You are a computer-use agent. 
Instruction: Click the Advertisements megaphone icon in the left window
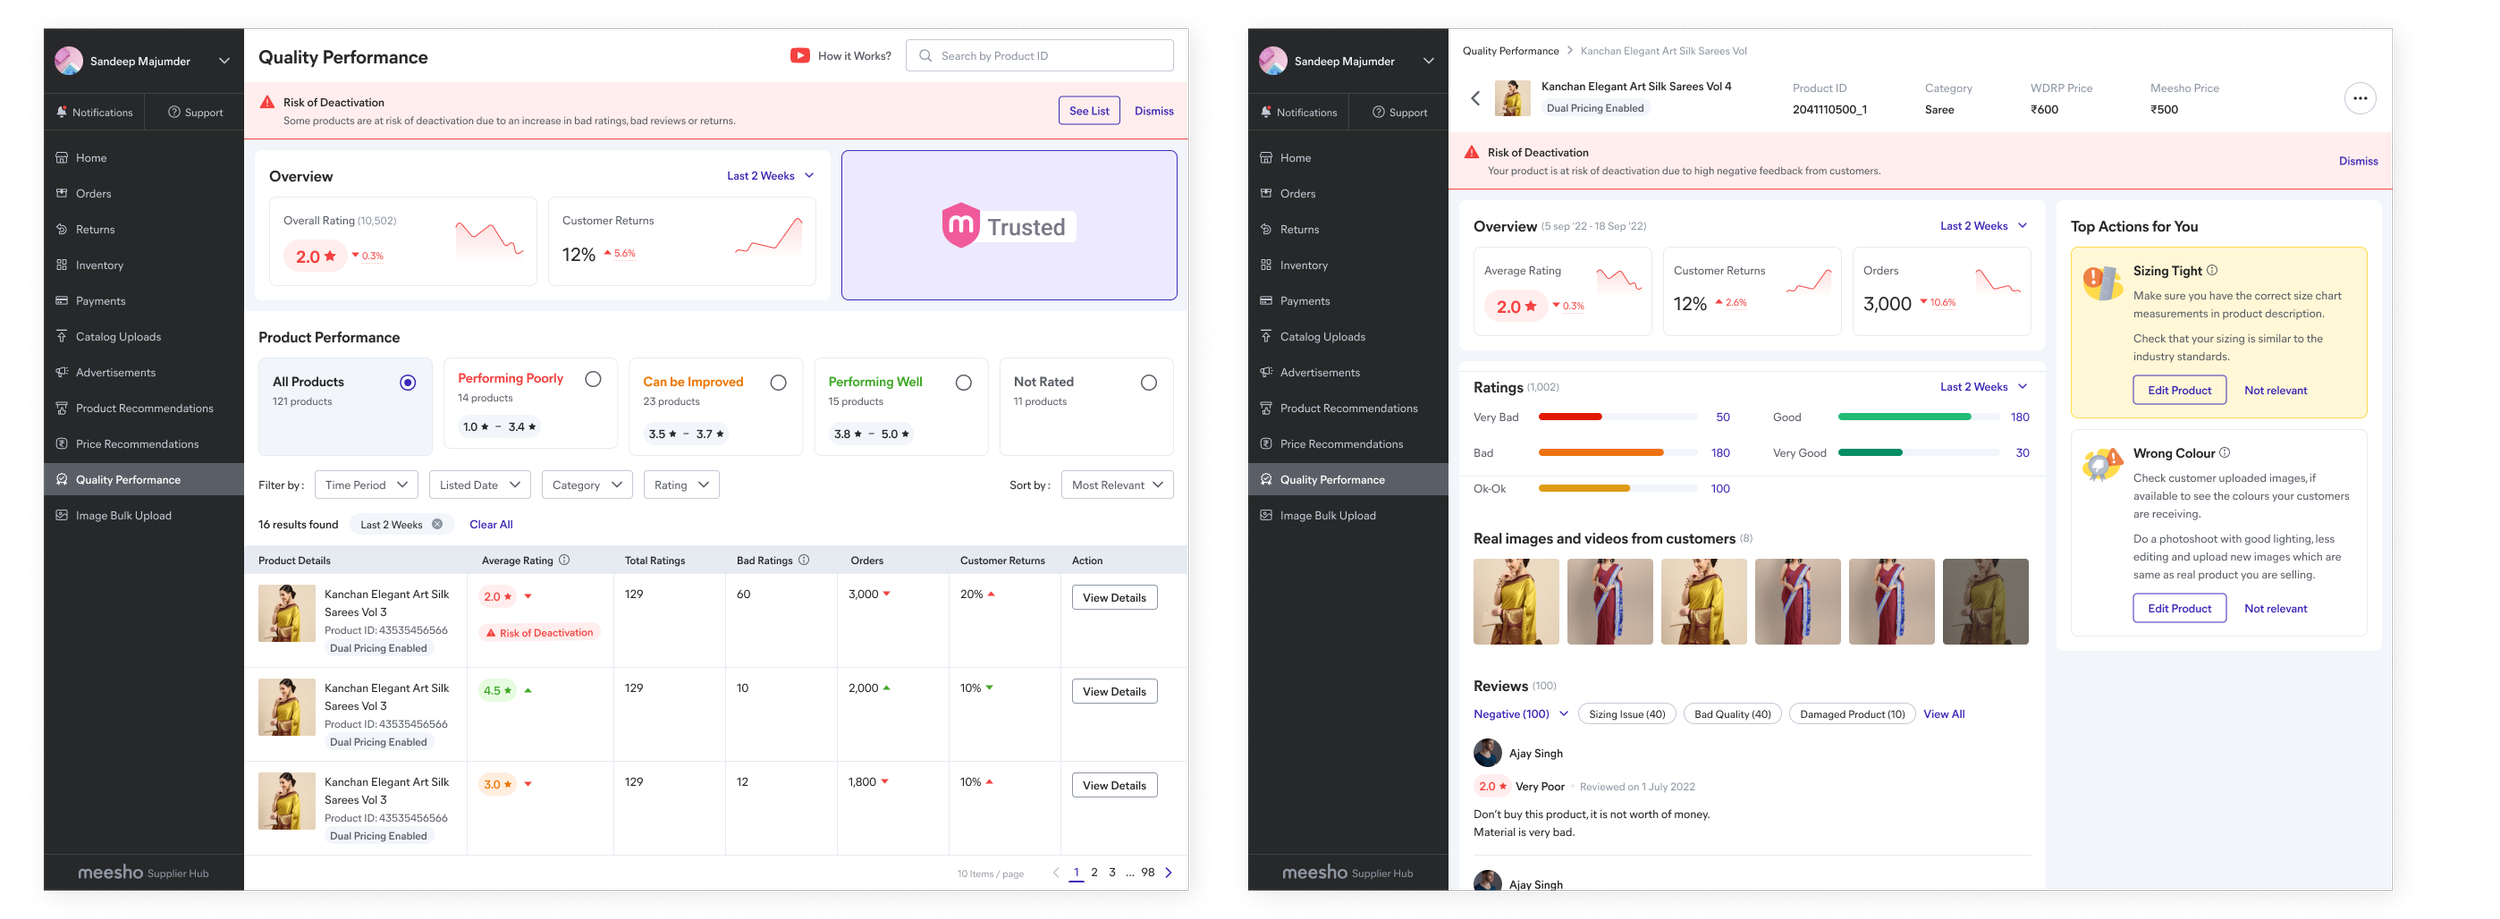coord(62,372)
